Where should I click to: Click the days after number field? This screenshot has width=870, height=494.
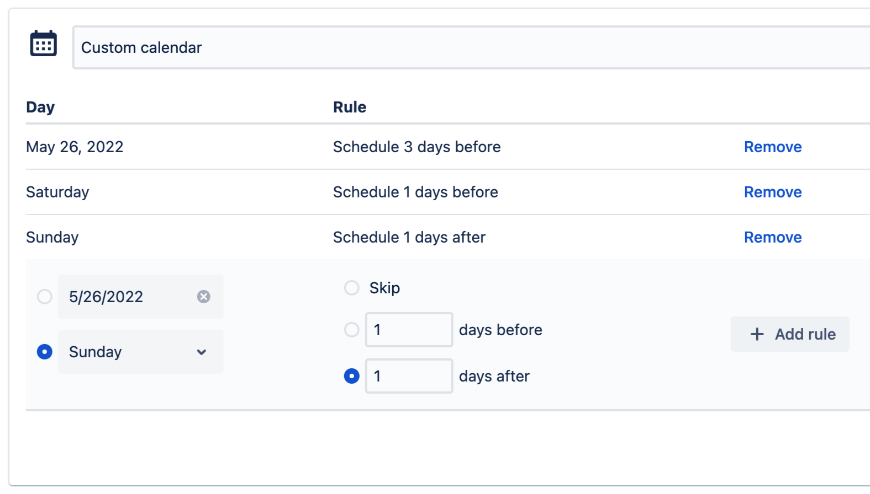coord(408,377)
